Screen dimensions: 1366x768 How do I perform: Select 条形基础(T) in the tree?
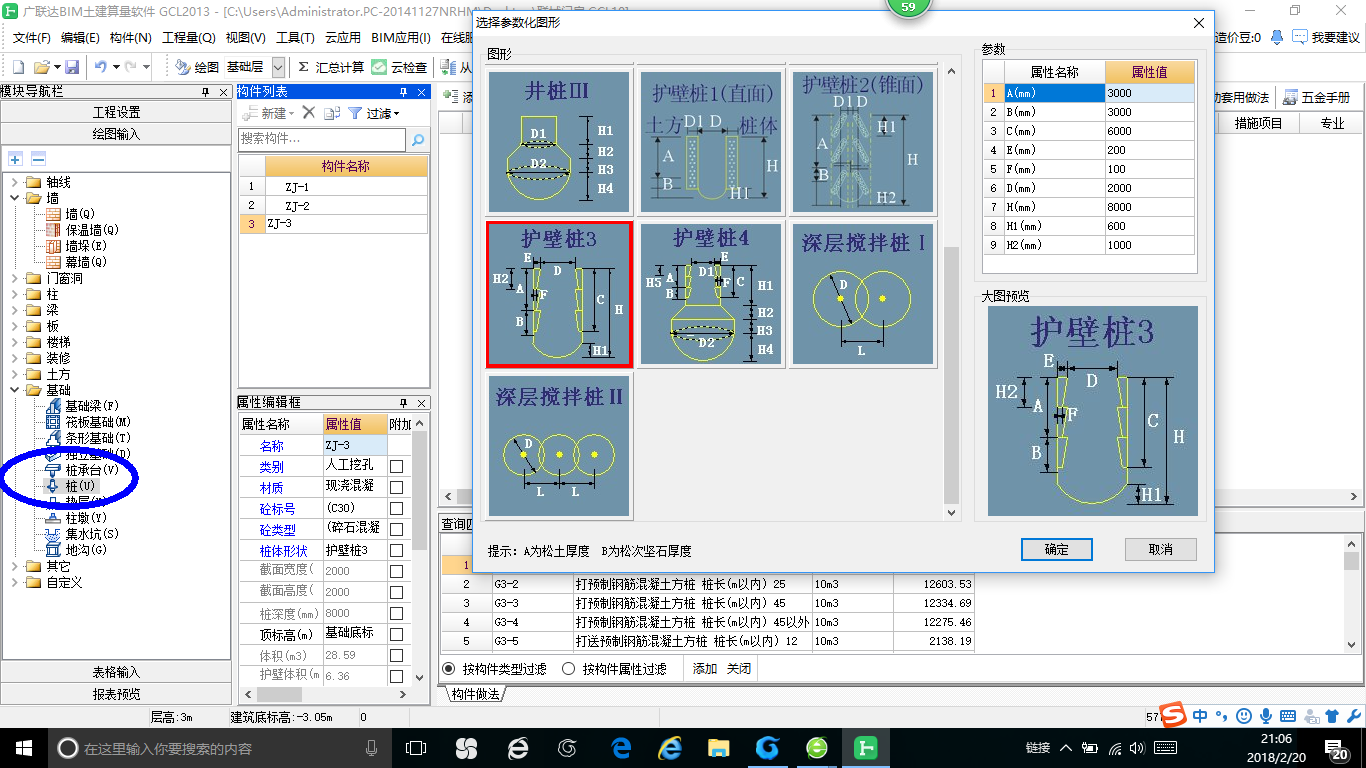(x=98, y=438)
